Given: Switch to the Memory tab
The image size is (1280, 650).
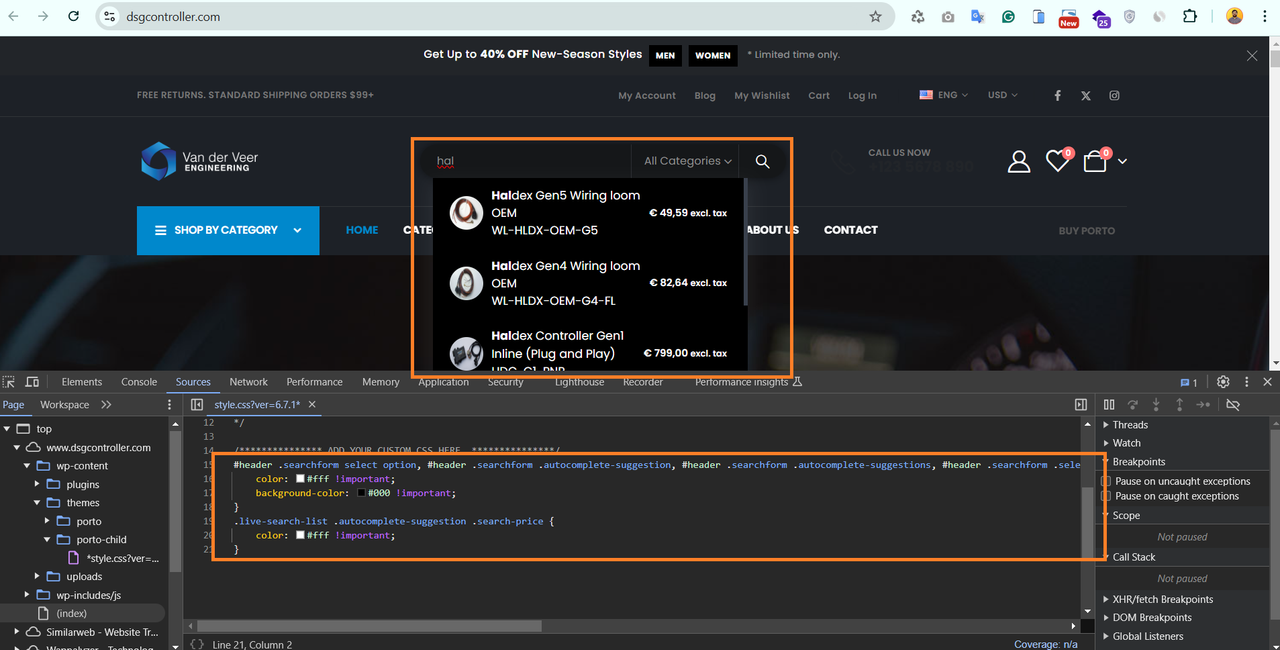Looking at the screenshot, I should click(381, 382).
